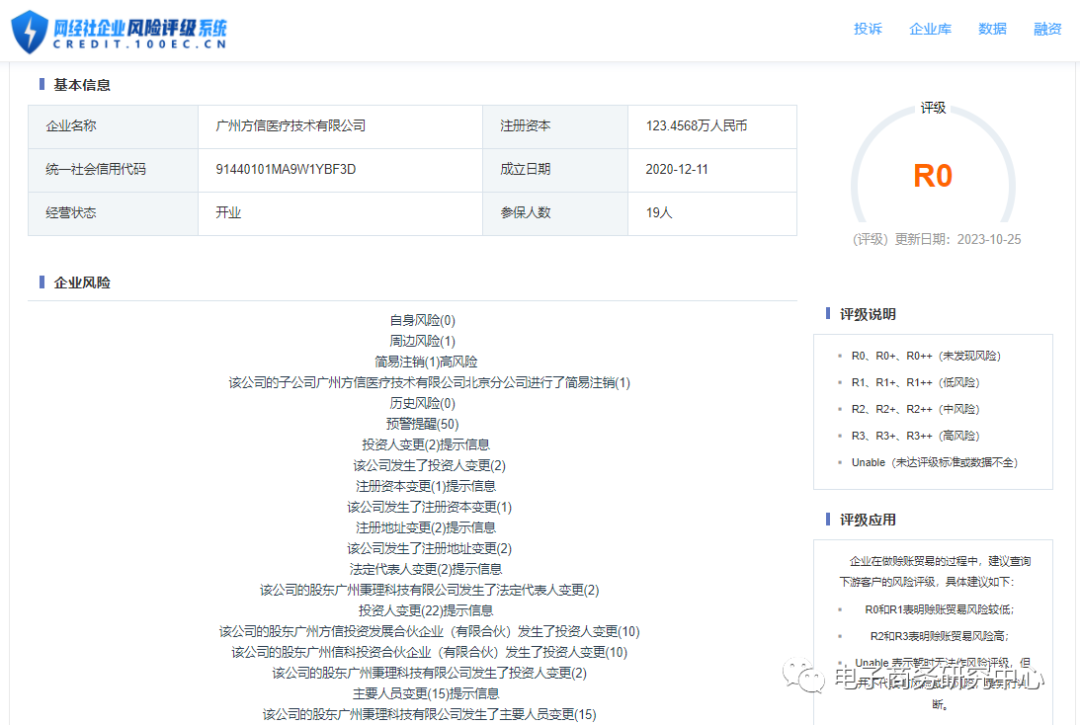This screenshot has width=1080, height=725.
Task: Open the 投诉 (complaints) section
Action: [x=867, y=29]
